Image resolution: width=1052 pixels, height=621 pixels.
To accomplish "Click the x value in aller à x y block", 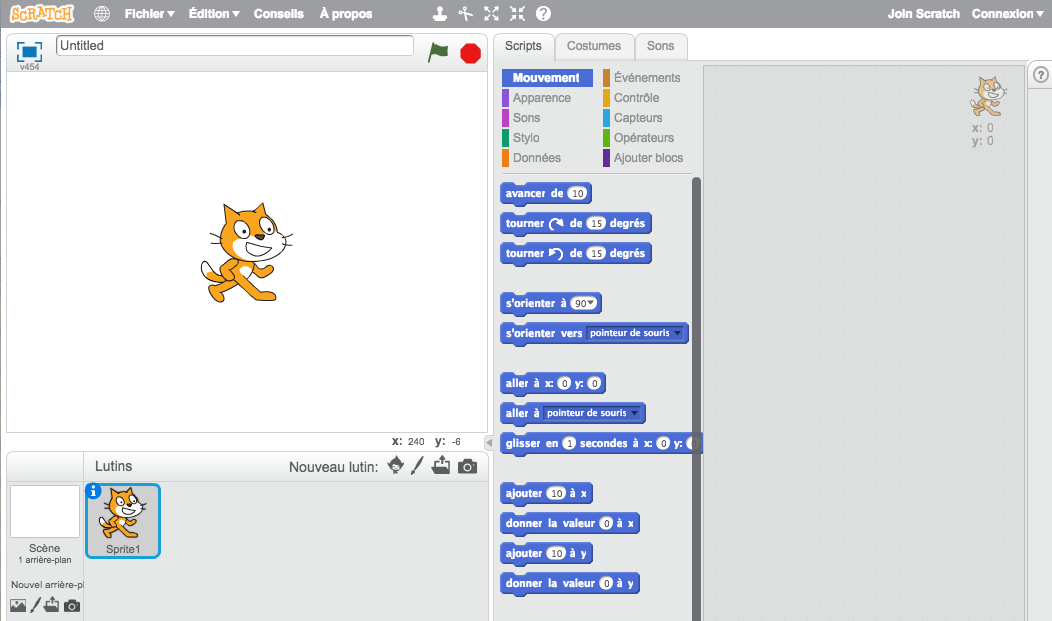I will [x=564, y=384].
